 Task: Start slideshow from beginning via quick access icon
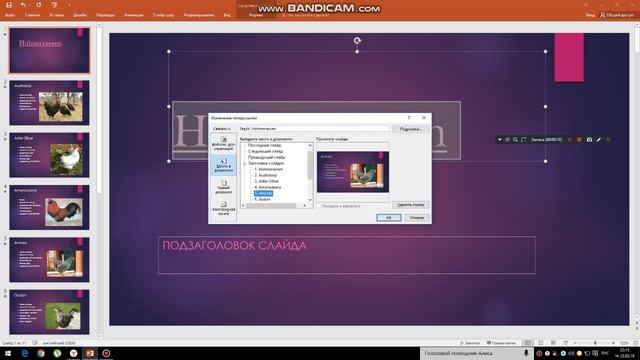[54, 5]
